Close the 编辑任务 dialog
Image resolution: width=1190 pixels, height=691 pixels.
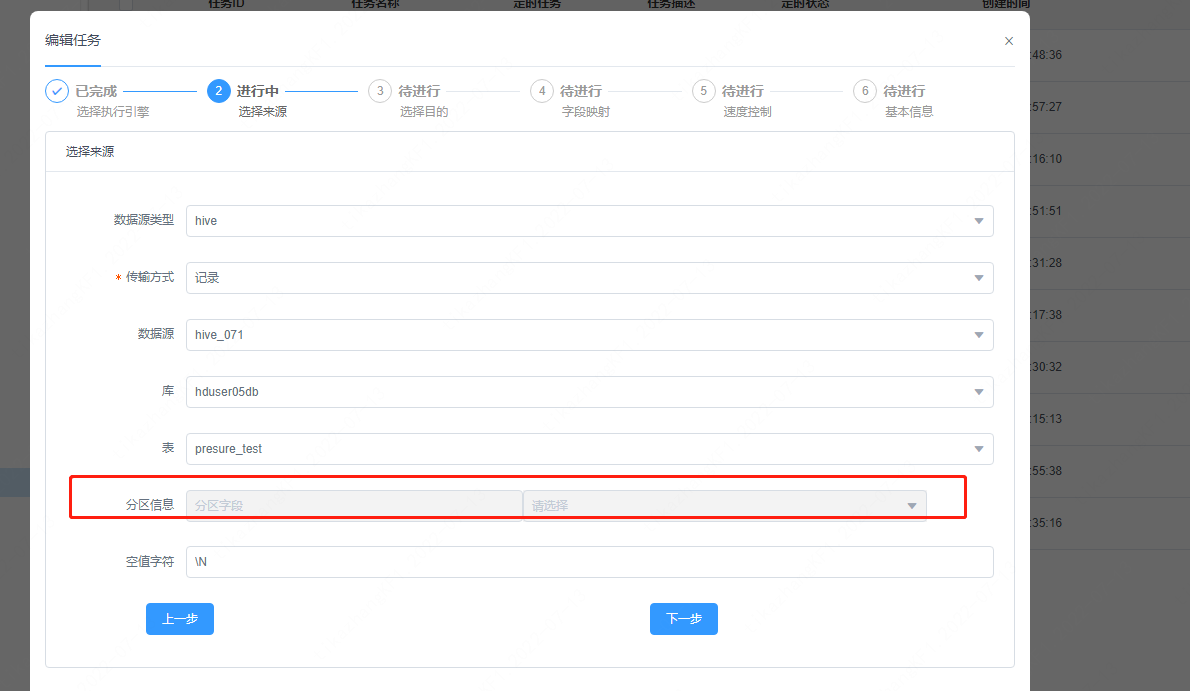(x=1009, y=41)
